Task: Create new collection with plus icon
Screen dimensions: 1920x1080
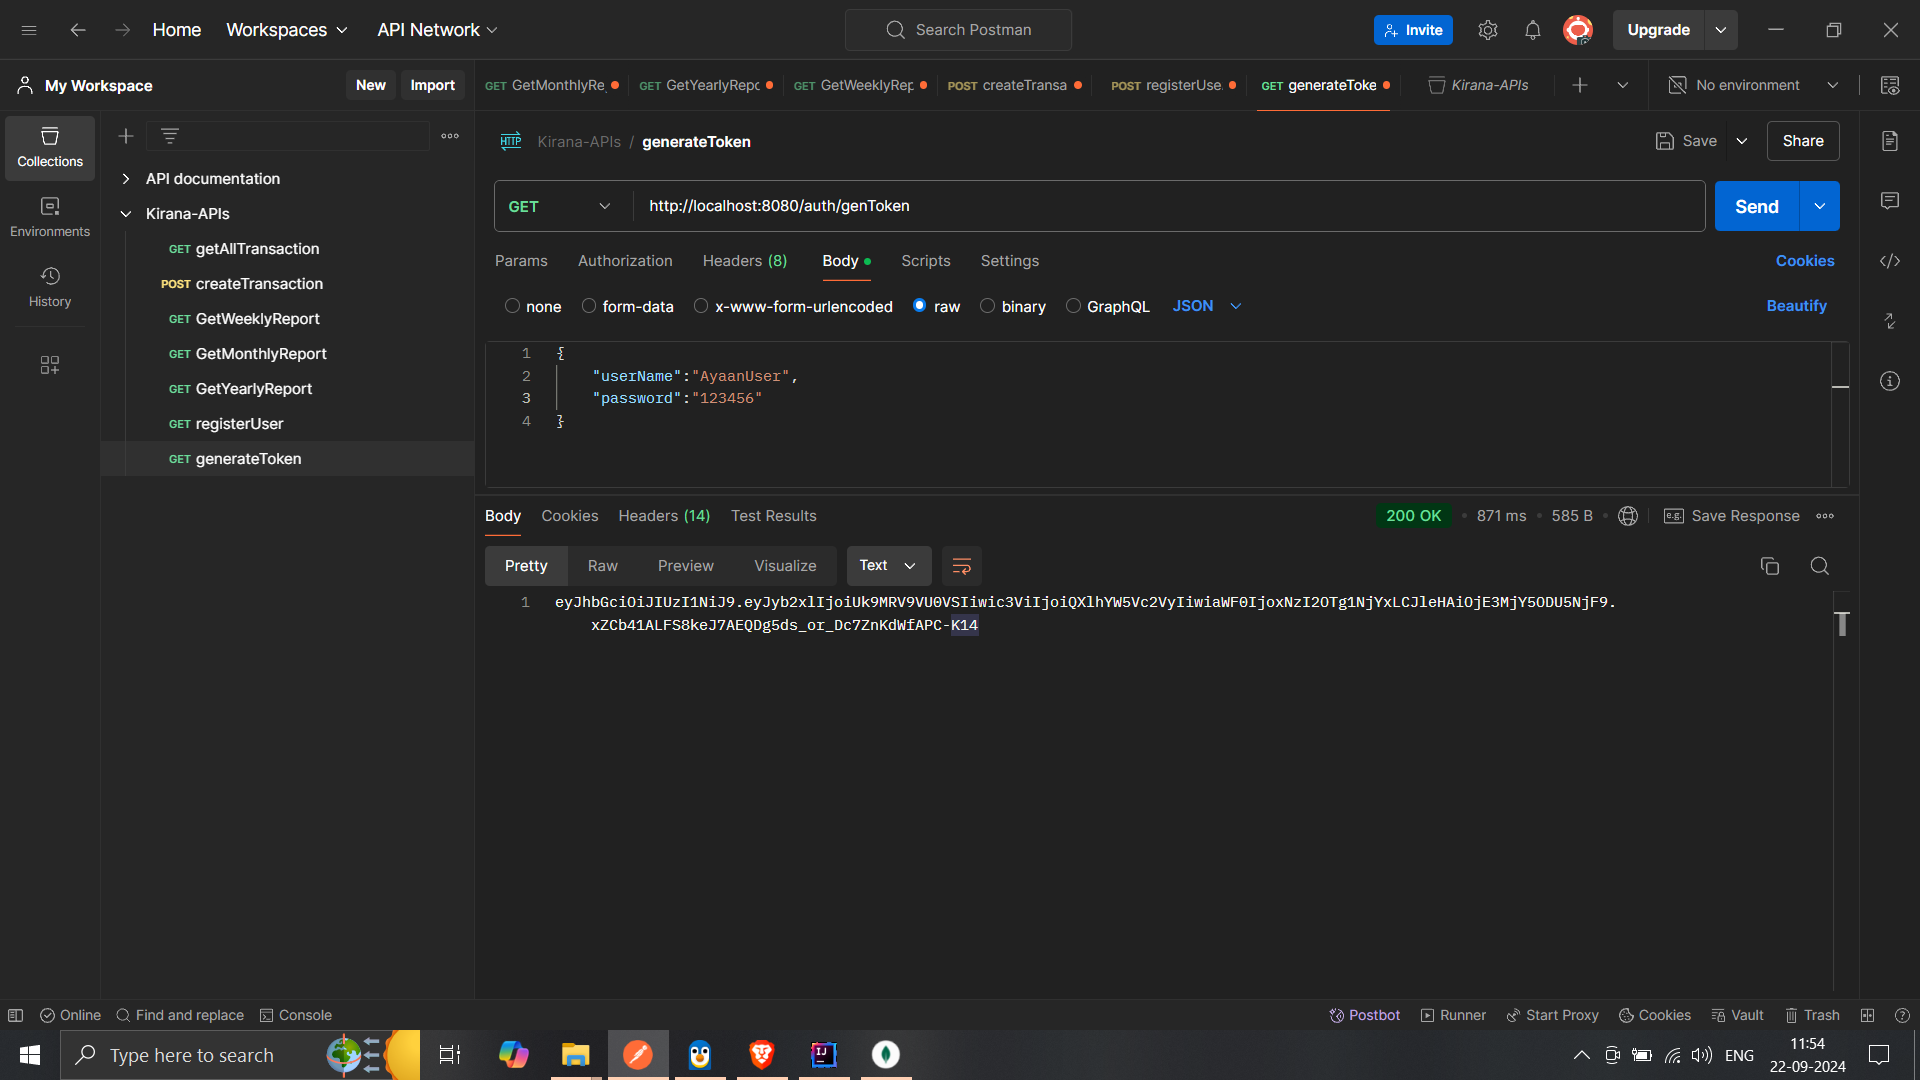Action: [x=126, y=136]
